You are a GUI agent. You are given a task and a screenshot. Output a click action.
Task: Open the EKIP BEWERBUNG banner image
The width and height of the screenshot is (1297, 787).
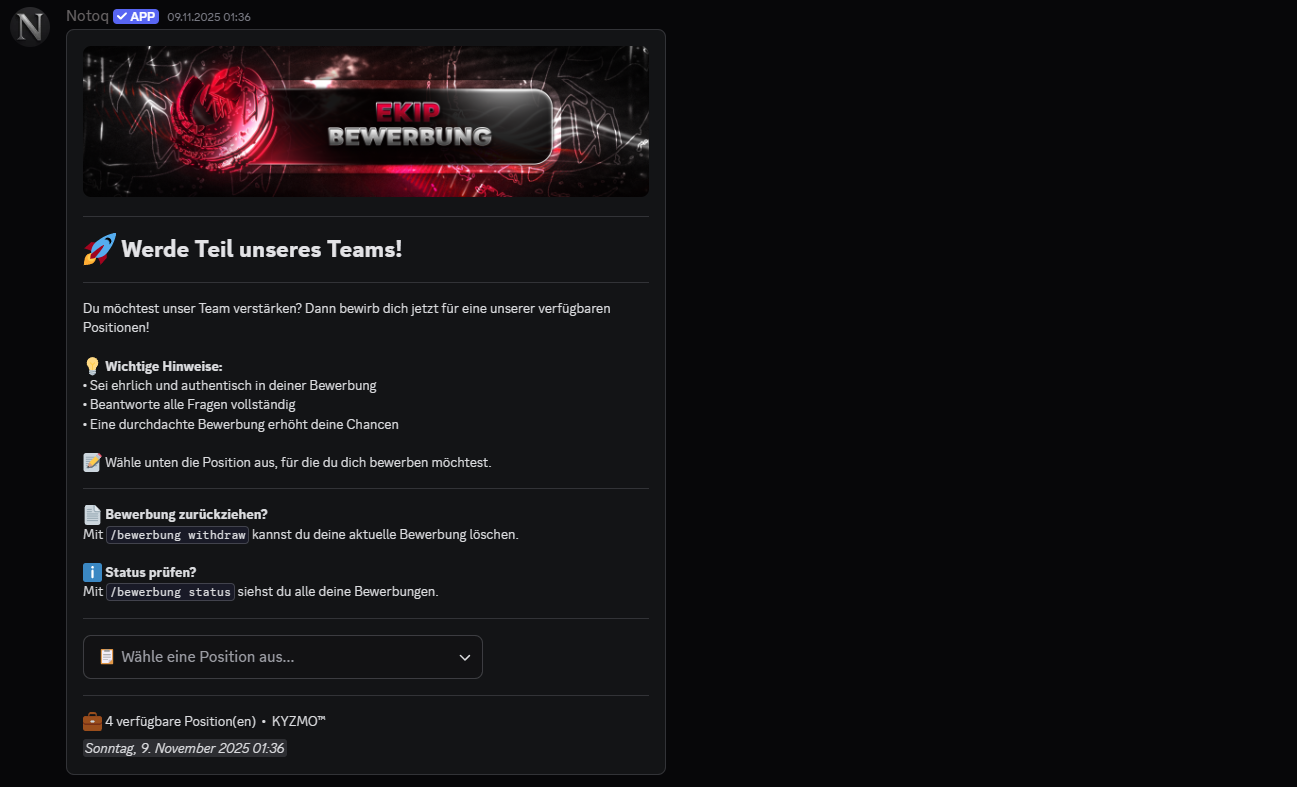click(x=366, y=121)
